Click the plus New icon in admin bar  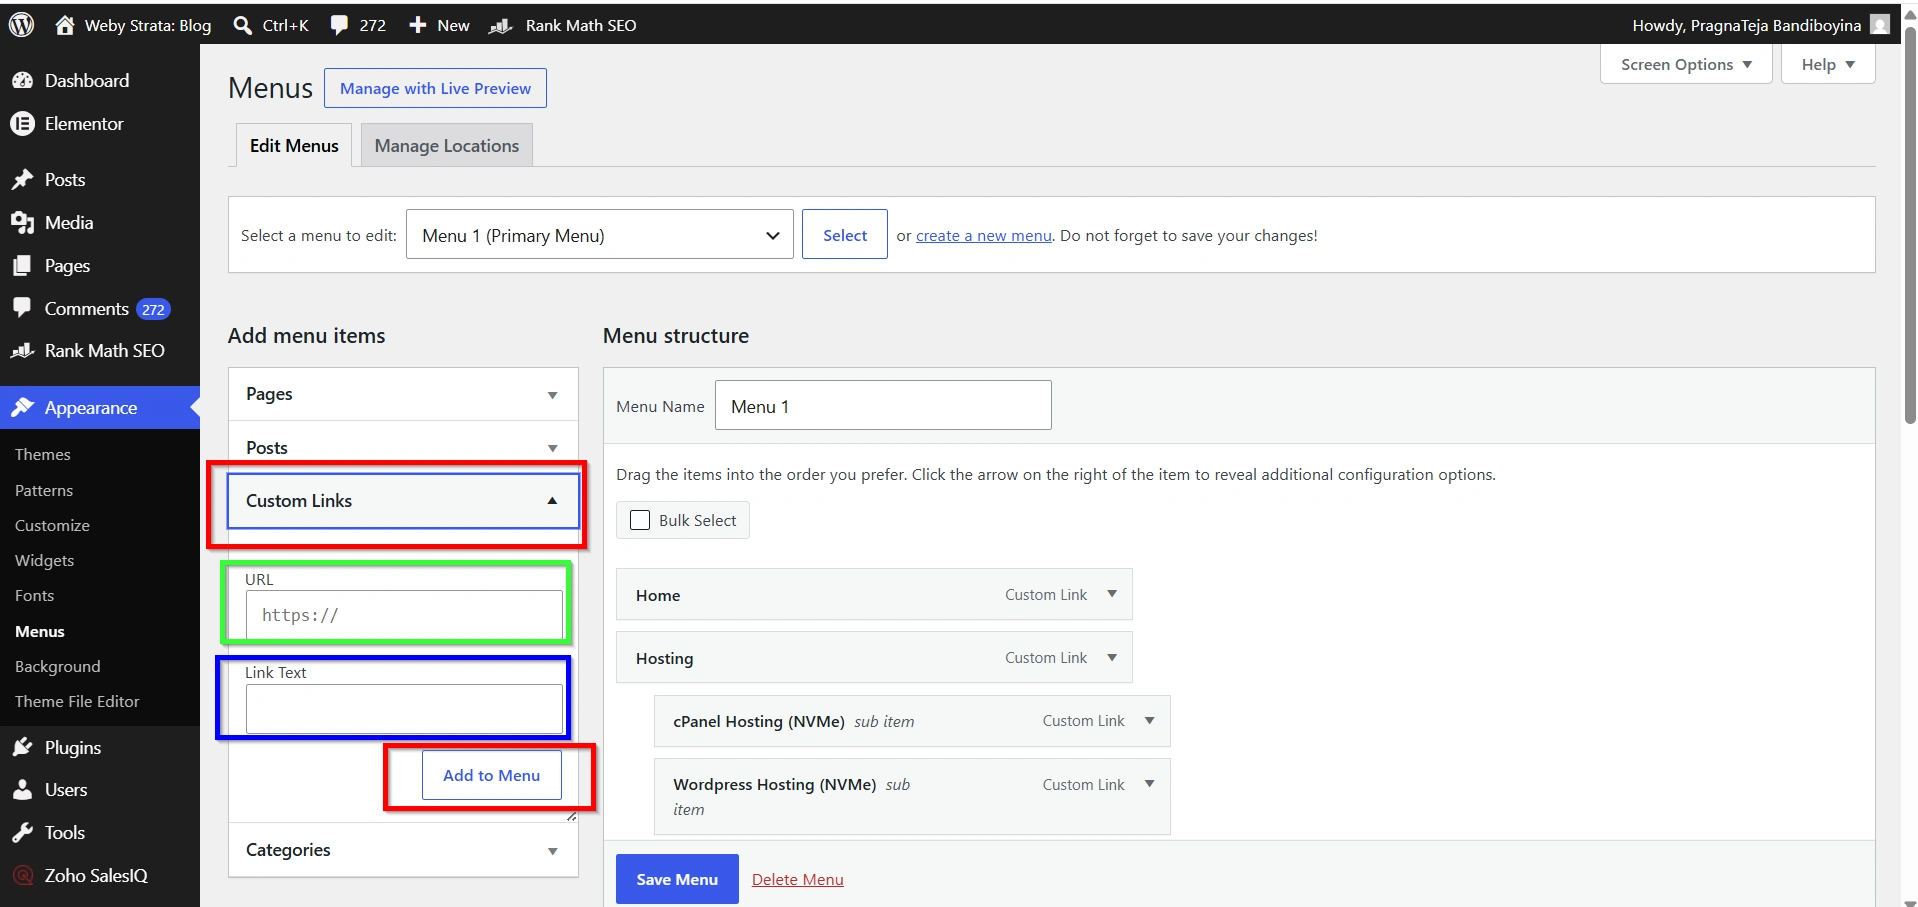pyautogui.click(x=418, y=25)
